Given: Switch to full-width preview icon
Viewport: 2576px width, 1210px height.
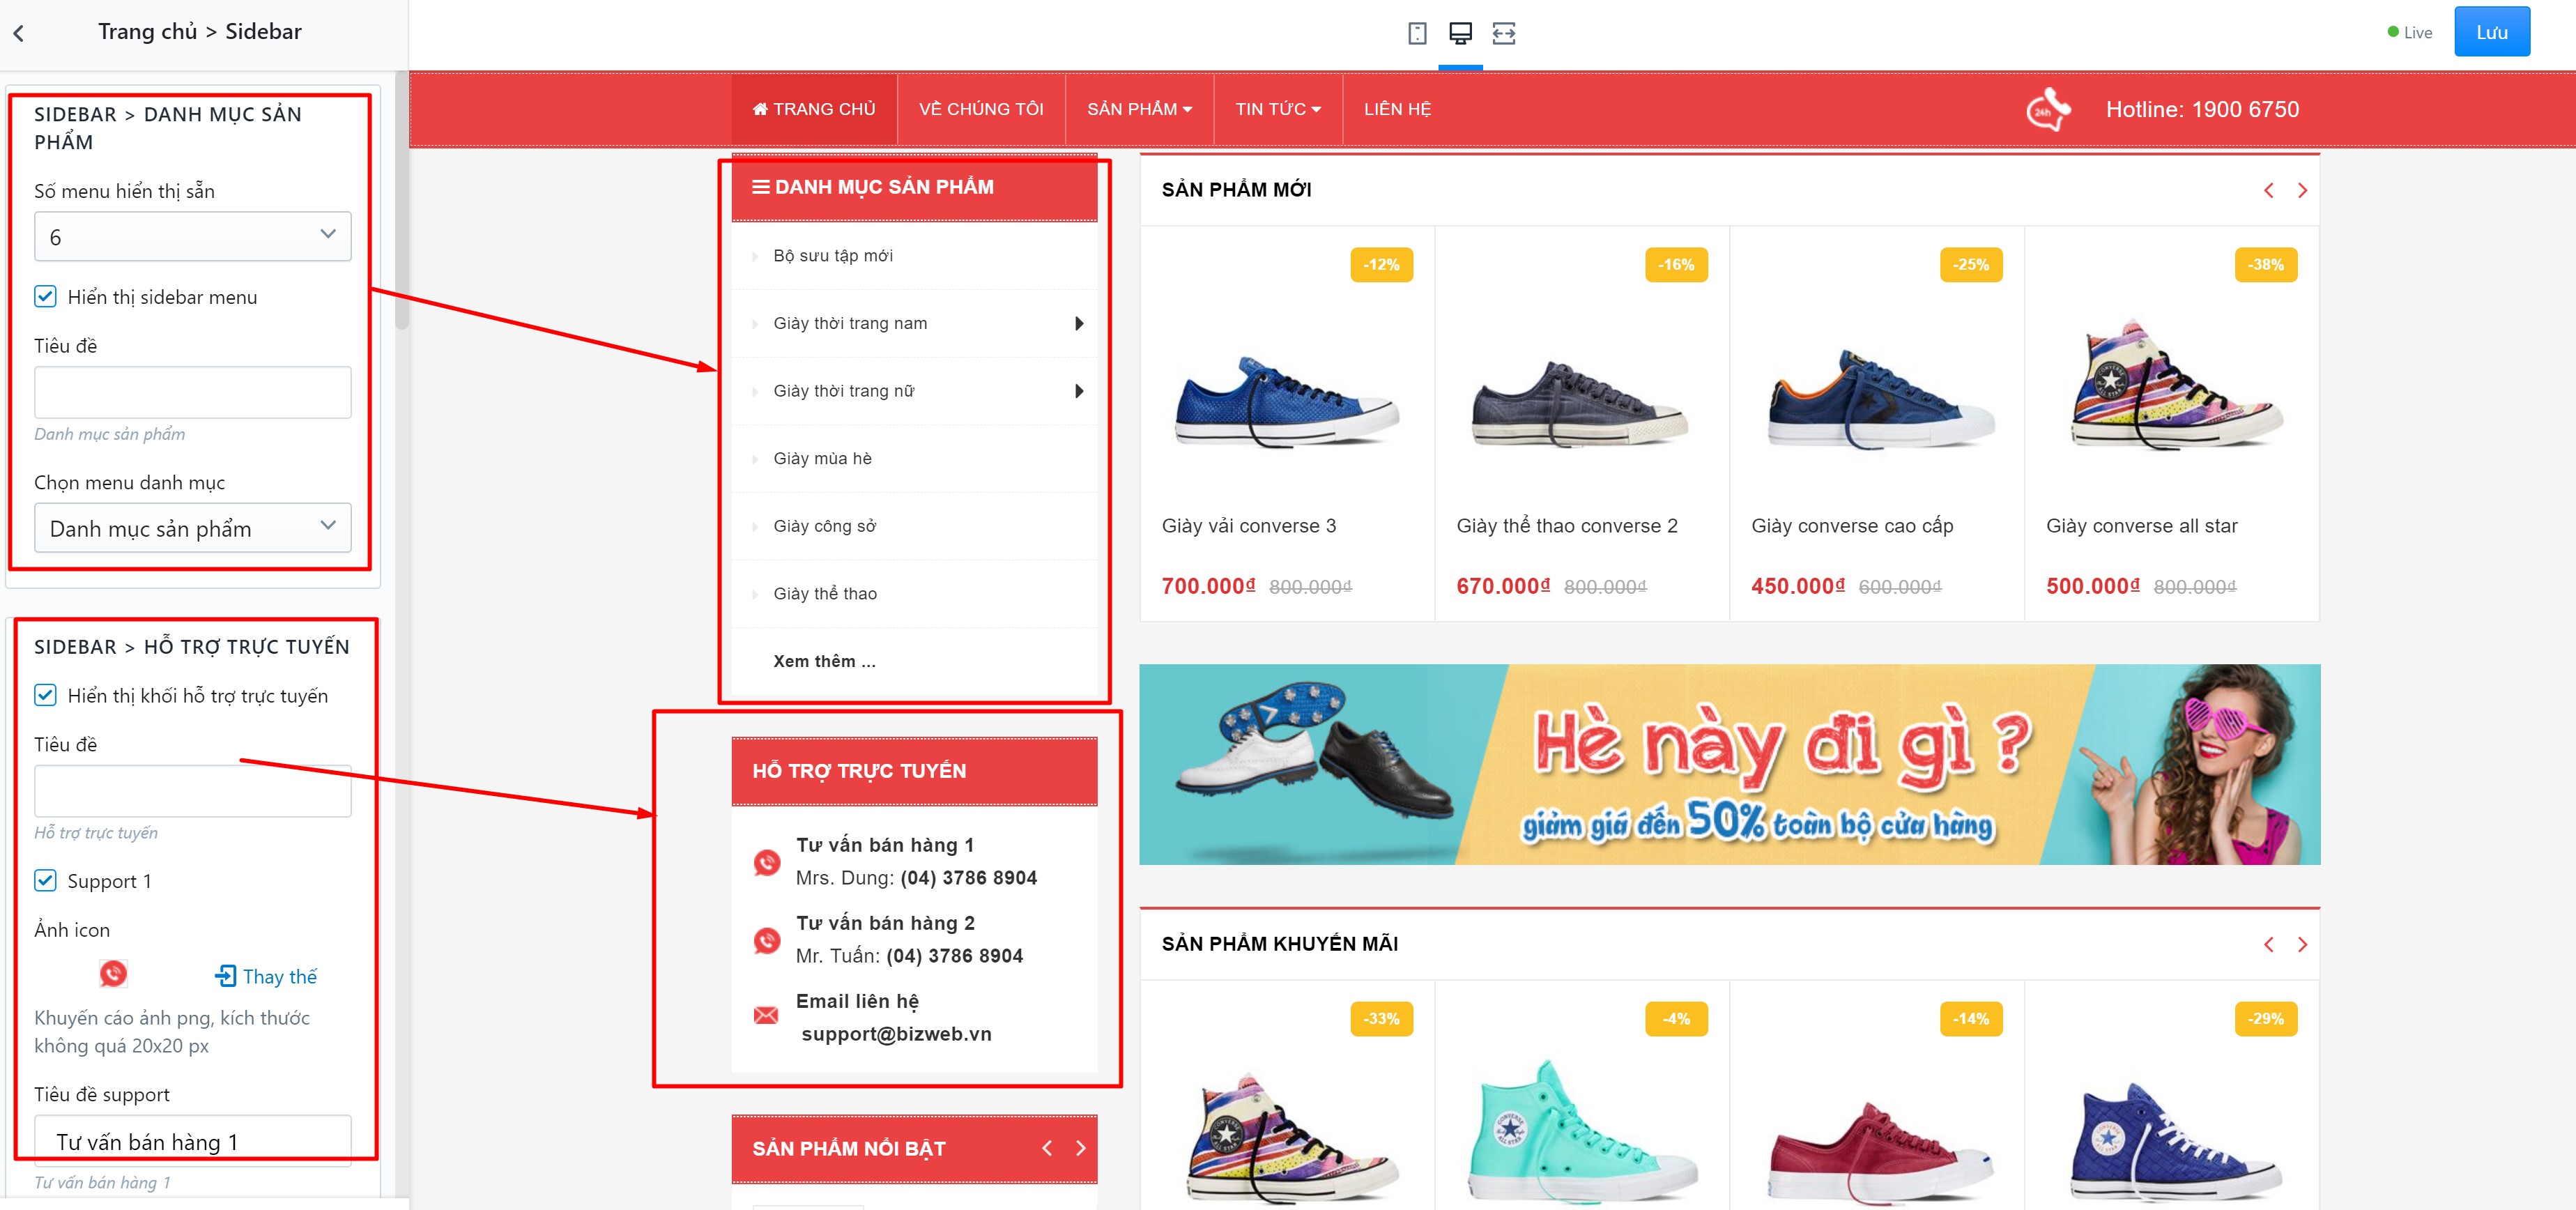Looking at the screenshot, I should pos(1504,33).
